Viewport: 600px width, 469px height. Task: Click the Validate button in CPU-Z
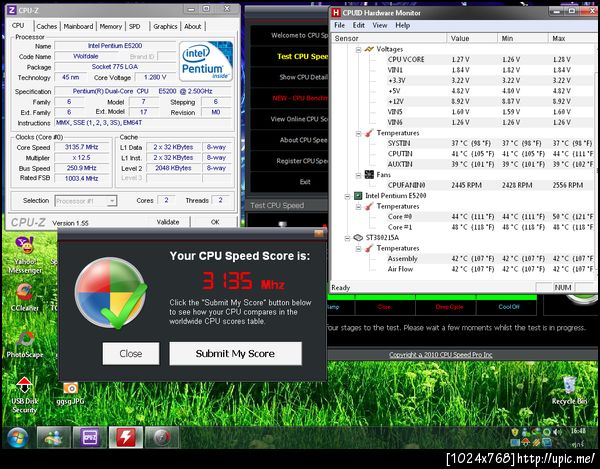point(168,222)
